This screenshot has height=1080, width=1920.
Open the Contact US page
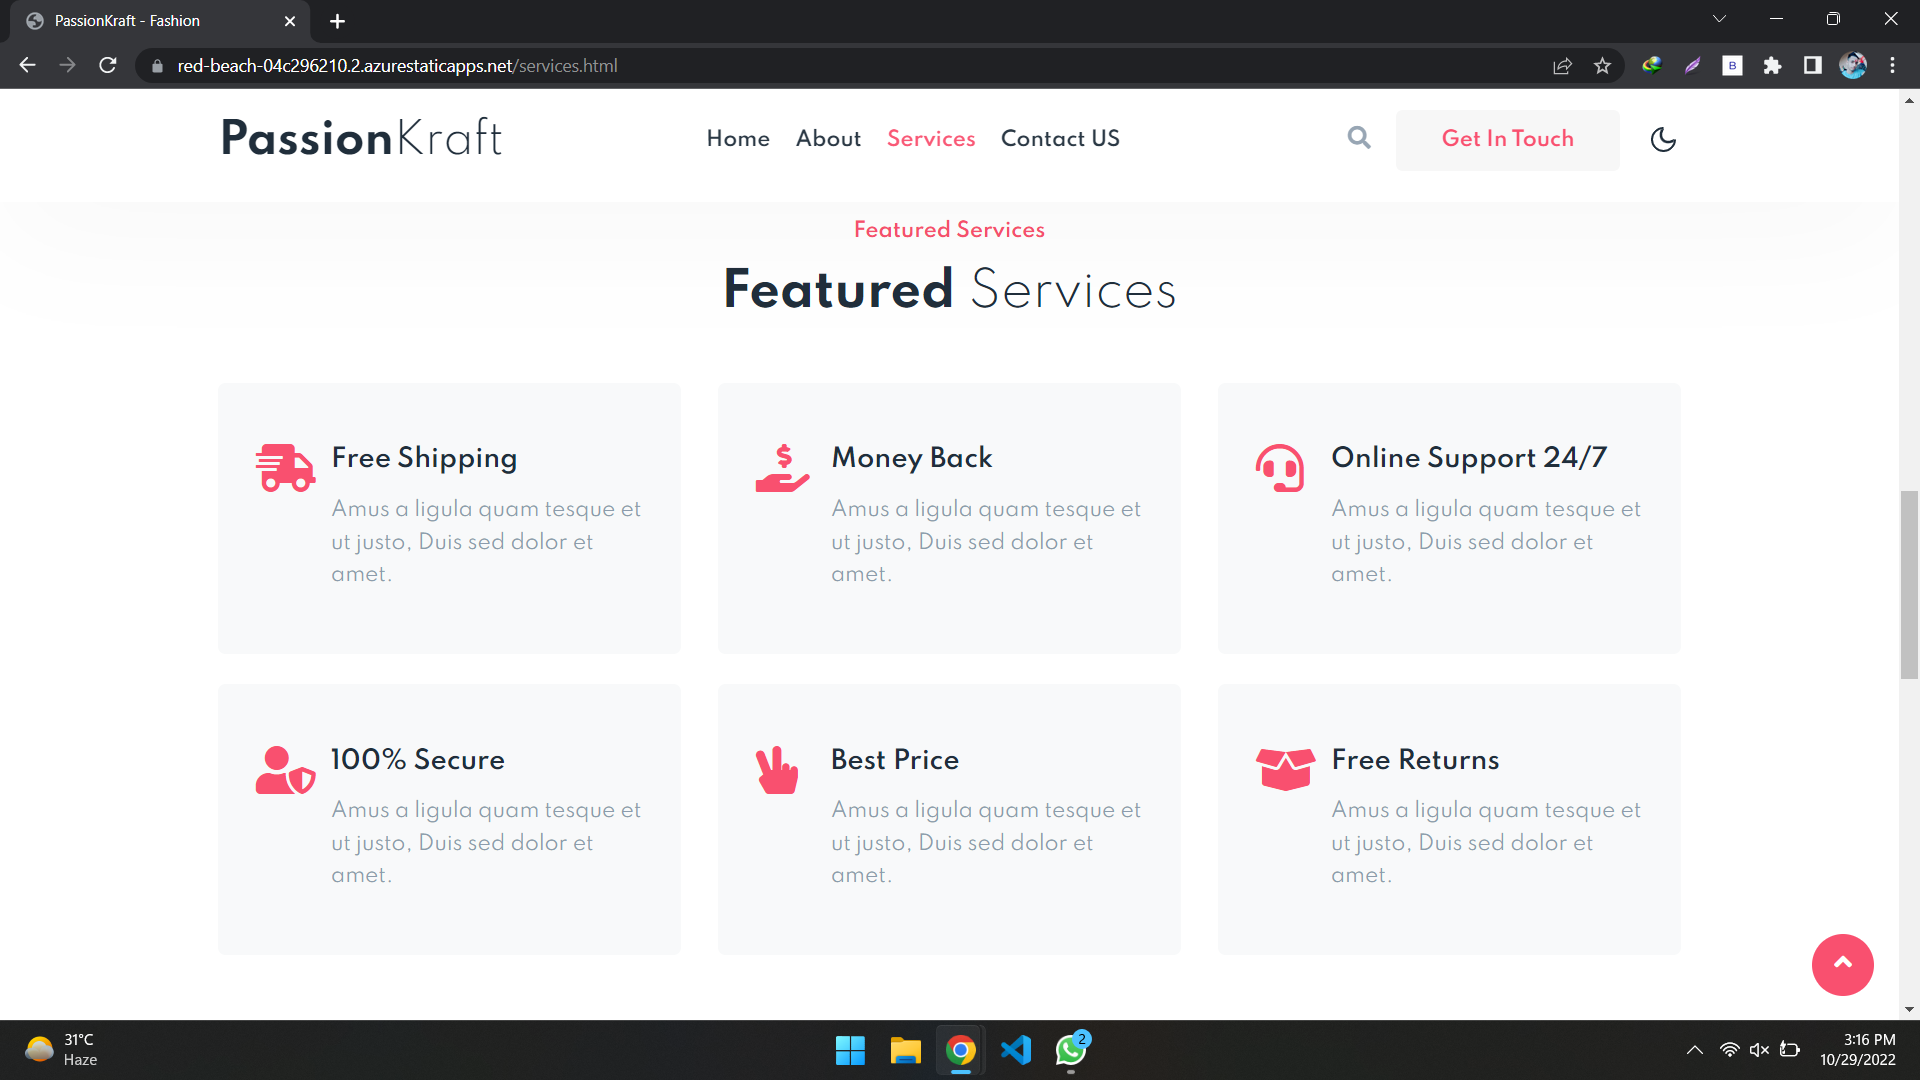(x=1060, y=139)
